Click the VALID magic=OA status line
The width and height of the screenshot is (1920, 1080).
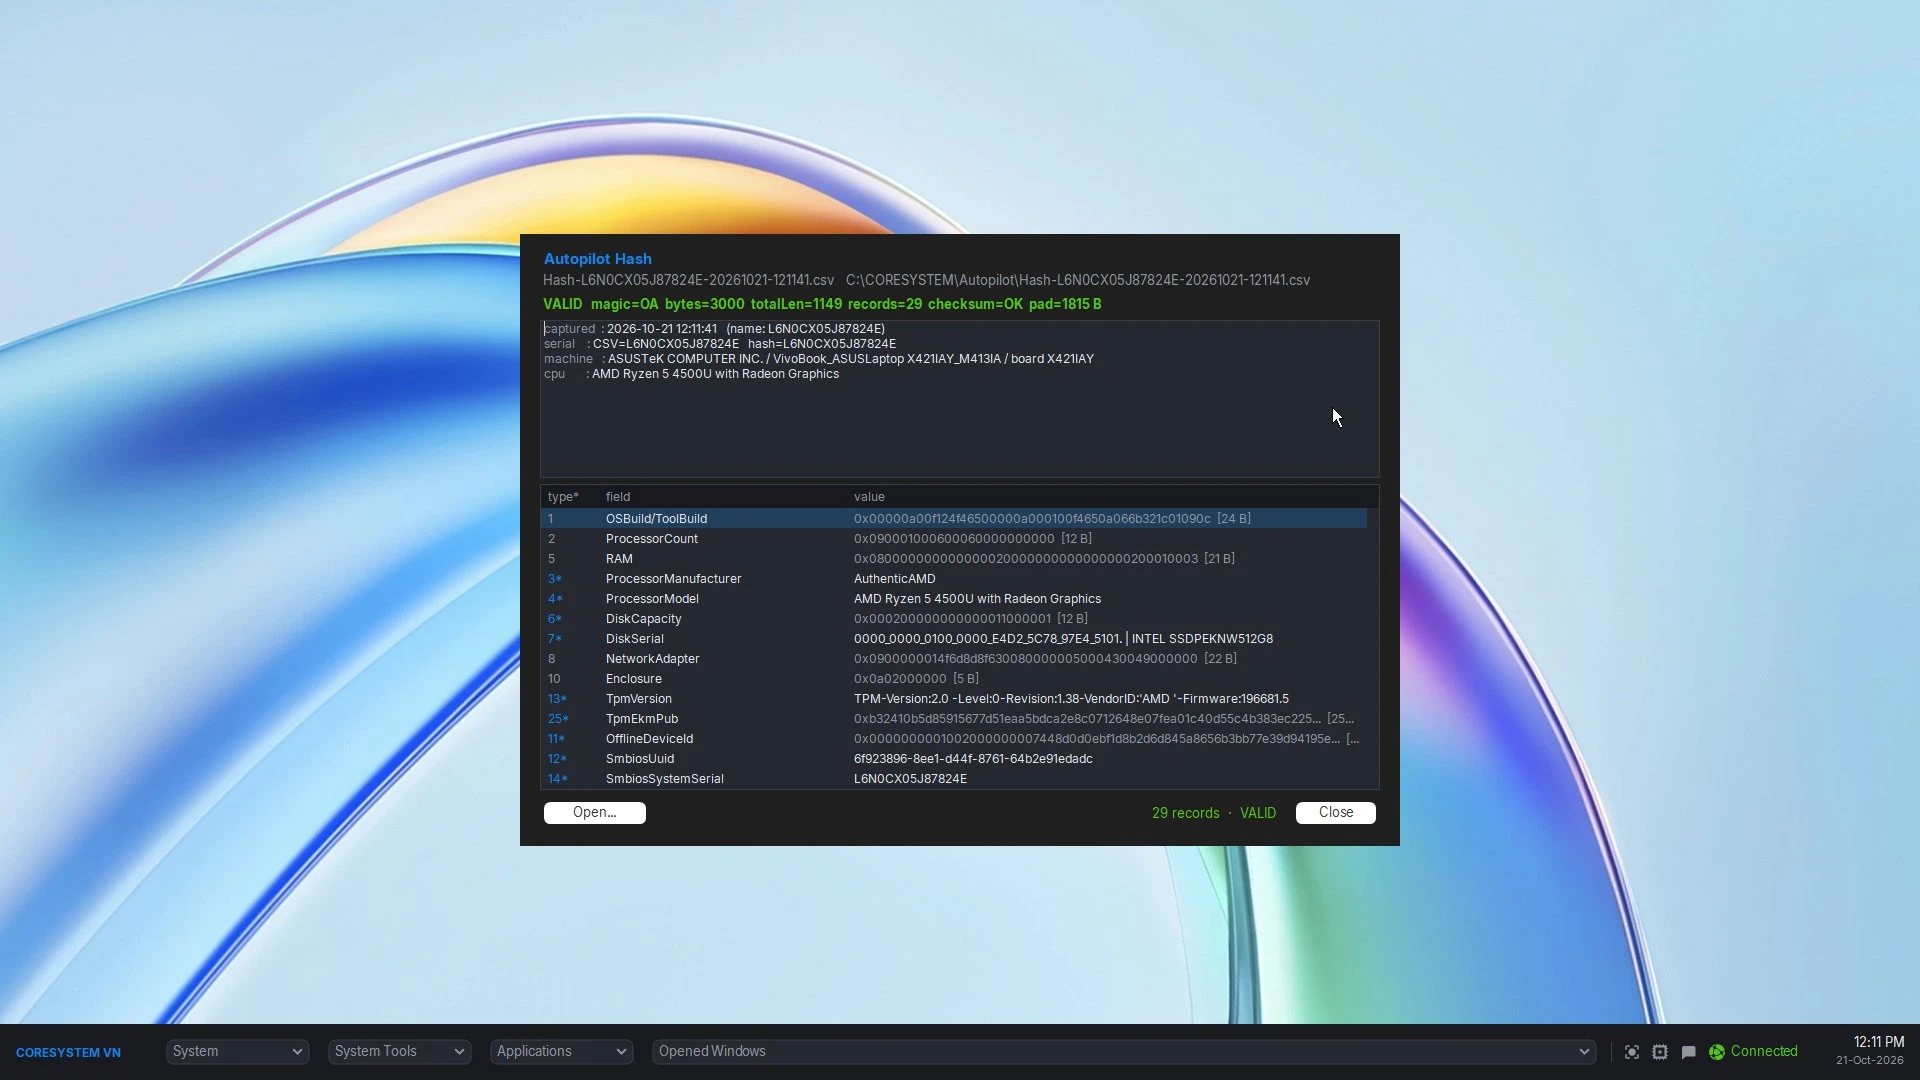click(822, 304)
